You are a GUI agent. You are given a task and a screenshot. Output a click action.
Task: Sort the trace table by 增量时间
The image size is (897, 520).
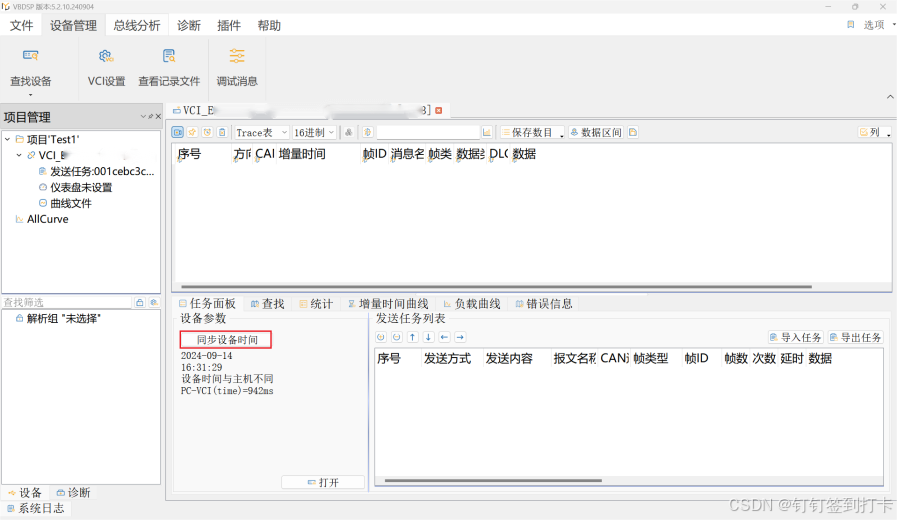pos(302,153)
